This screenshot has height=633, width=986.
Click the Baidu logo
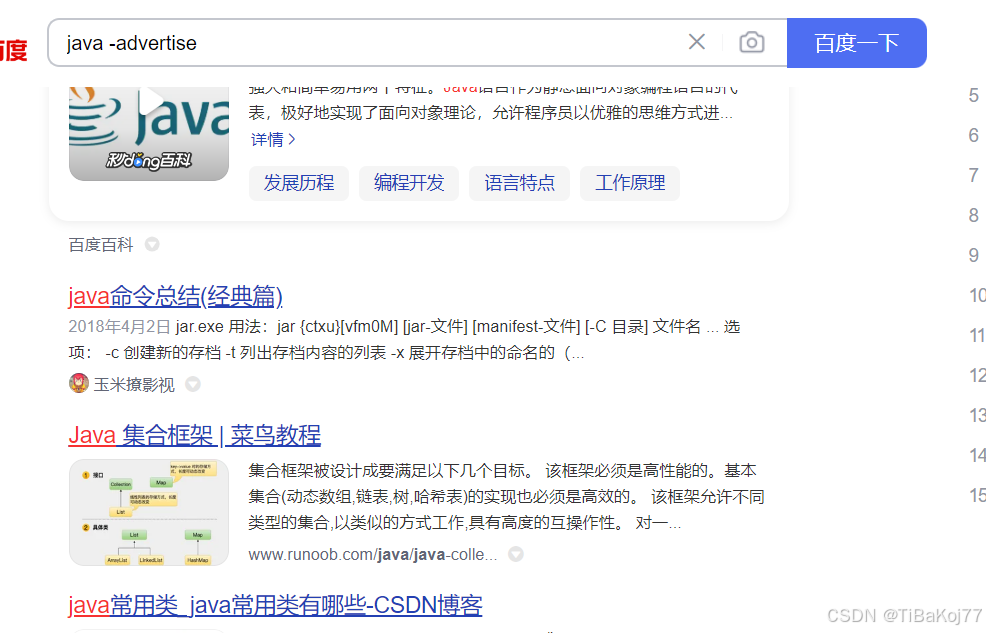click(14, 49)
